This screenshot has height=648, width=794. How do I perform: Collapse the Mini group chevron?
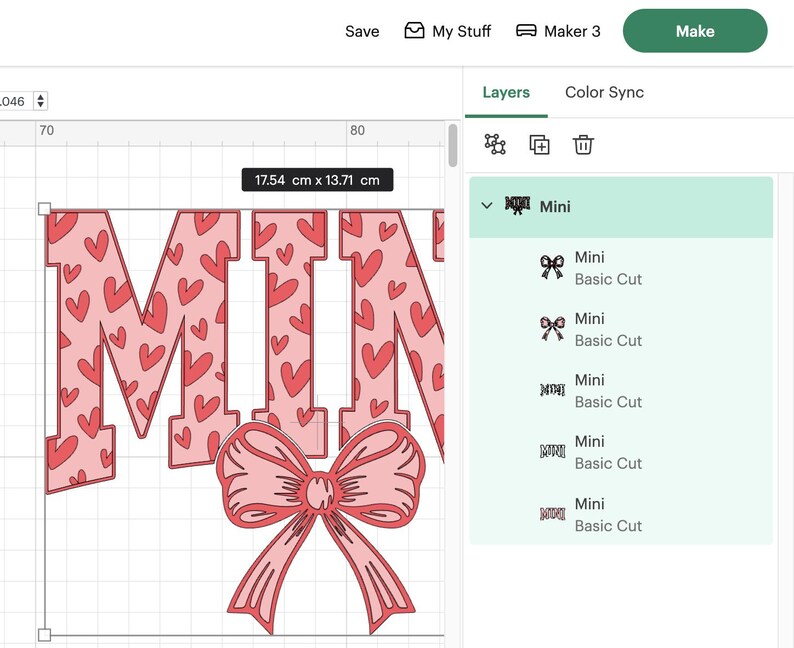(x=487, y=206)
